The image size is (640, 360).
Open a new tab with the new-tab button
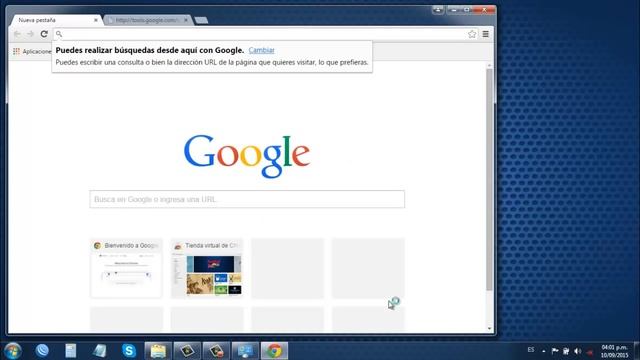click(x=201, y=20)
